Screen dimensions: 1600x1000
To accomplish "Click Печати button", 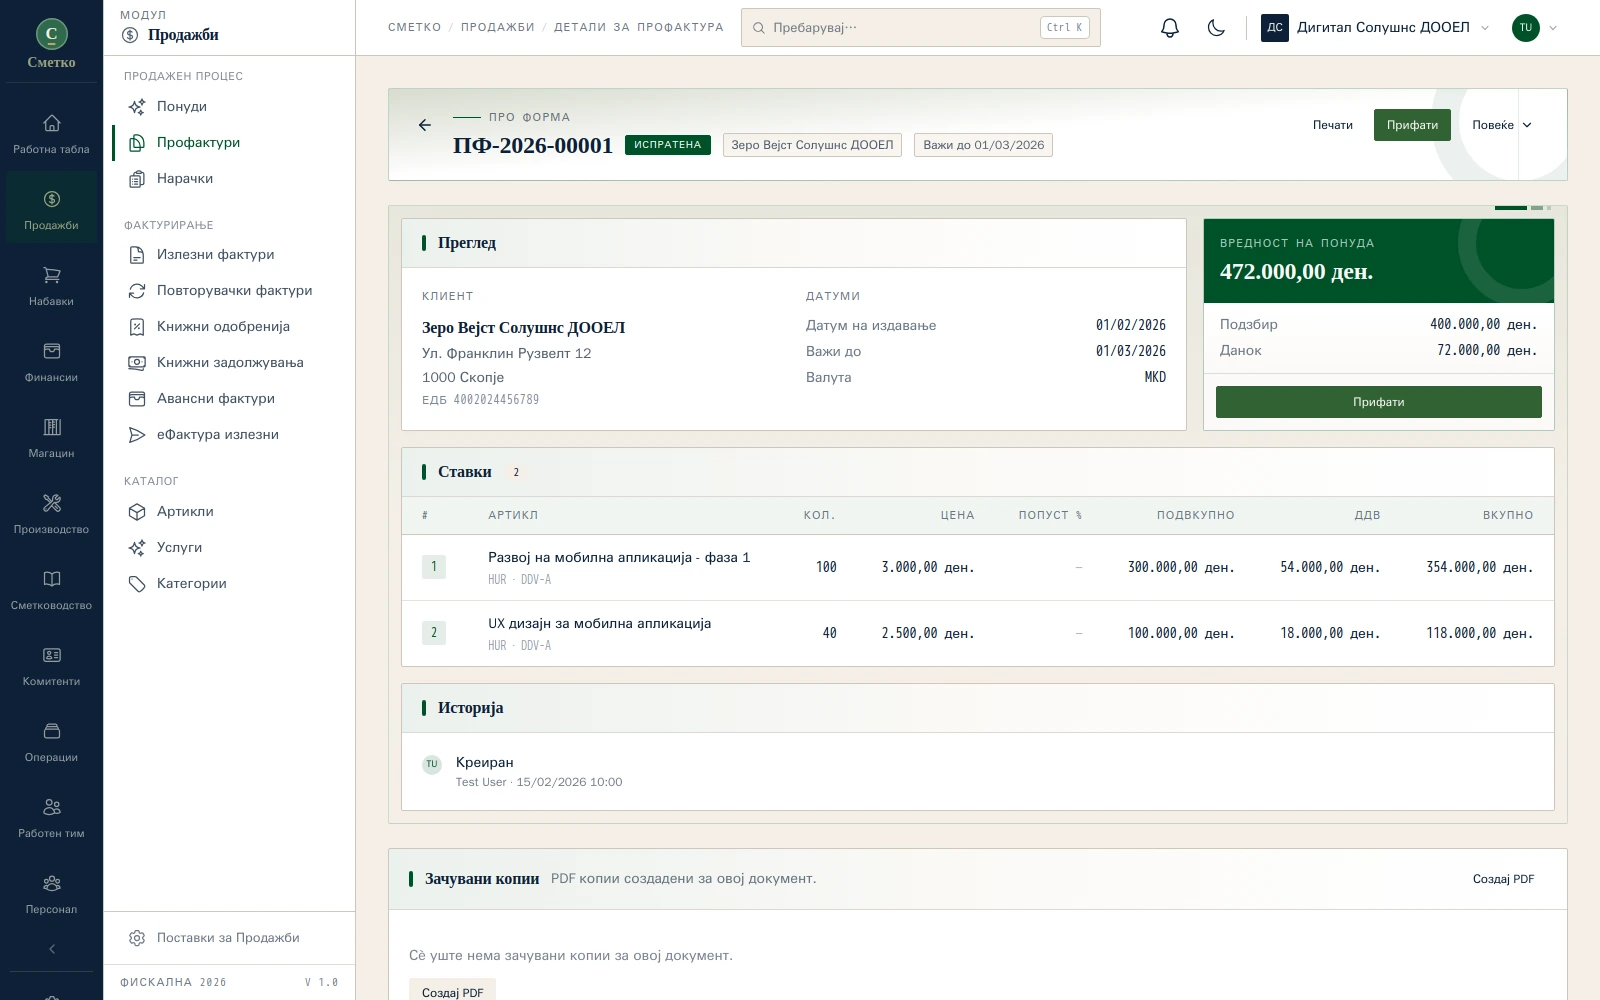I will coord(1332,125).
